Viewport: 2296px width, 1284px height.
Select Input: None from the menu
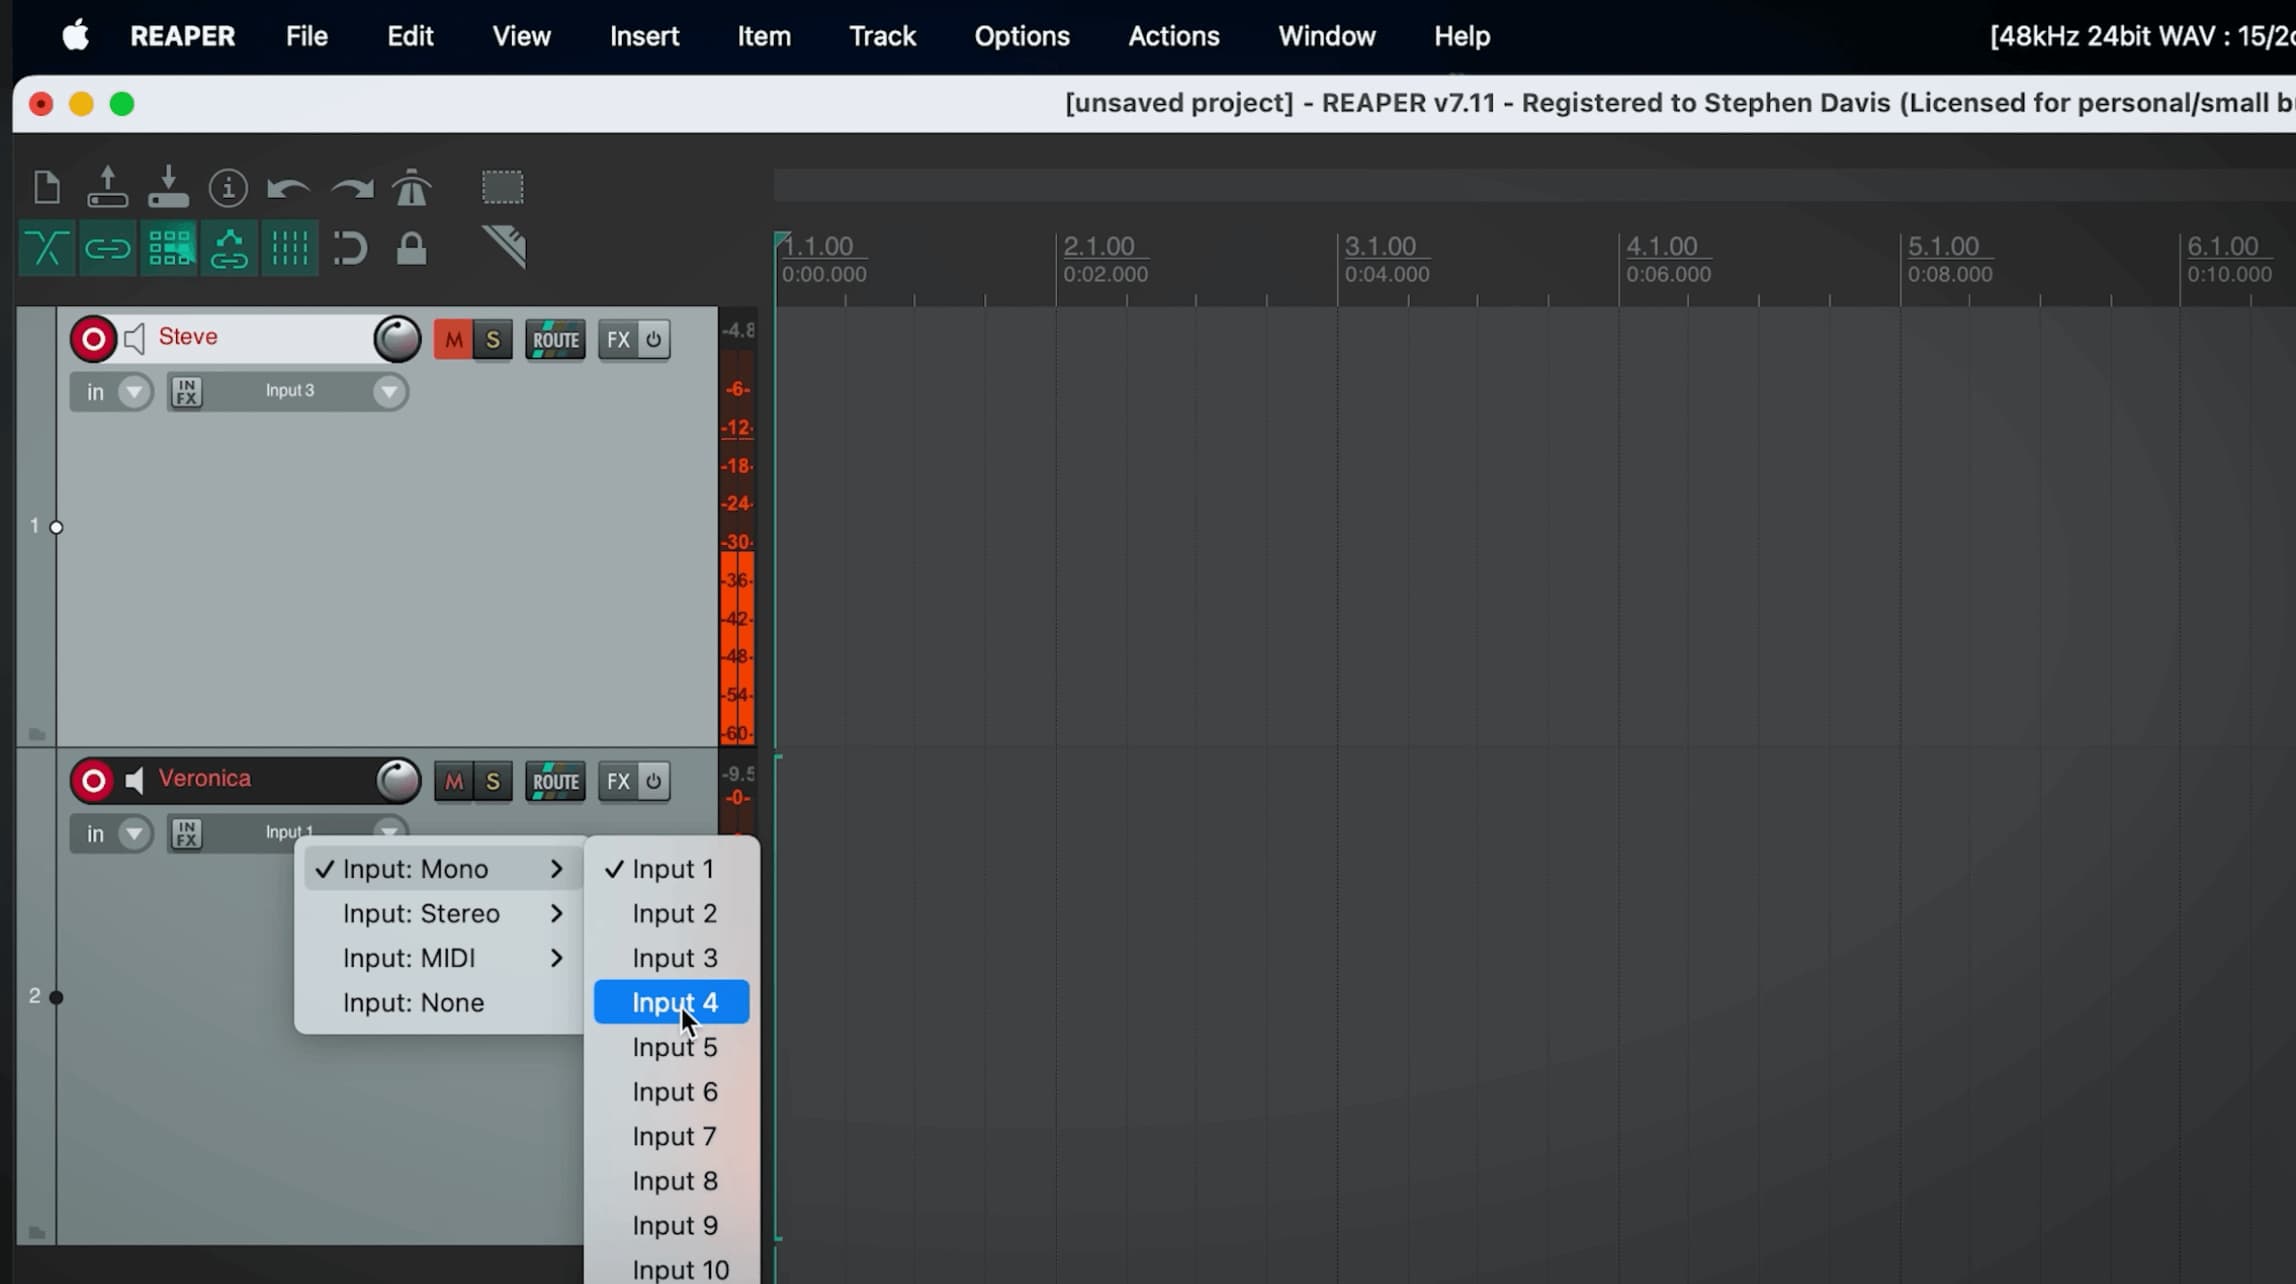[443, 1003]
